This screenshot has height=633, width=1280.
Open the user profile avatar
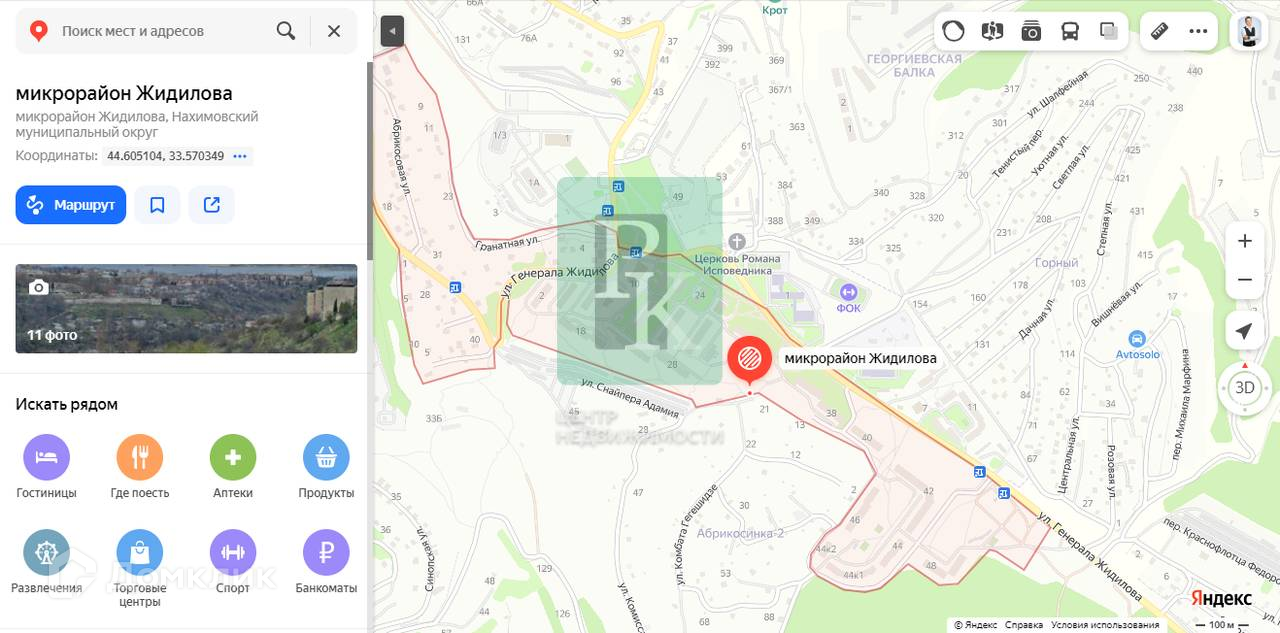click(1248, 31)
